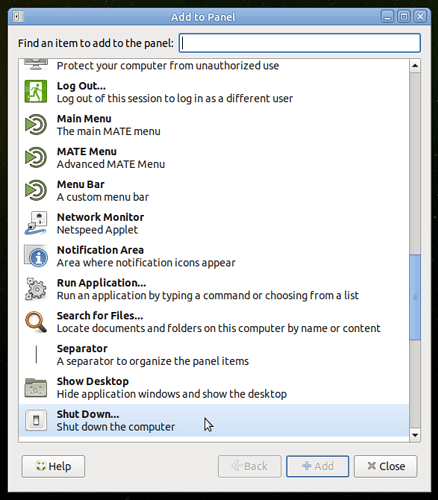Choose the MATE Menu applet icon
This screenshot has height=500, width=438.
(x=36, y=157)
